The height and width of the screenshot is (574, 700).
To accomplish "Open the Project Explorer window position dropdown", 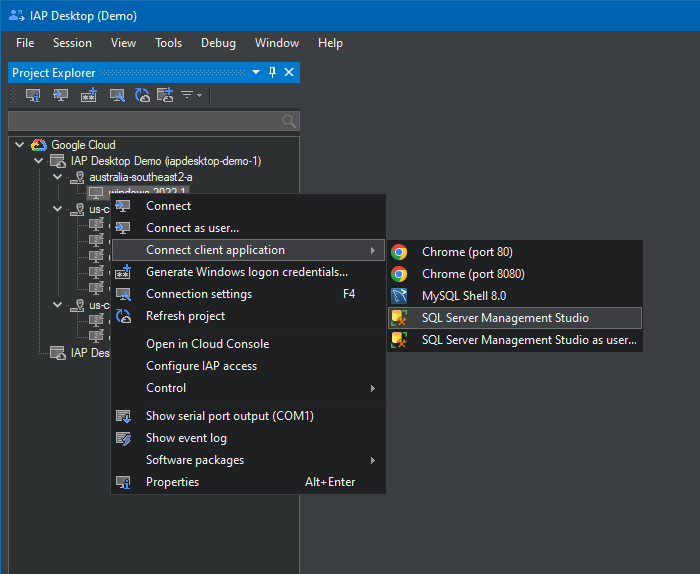I will pos(256,72).
